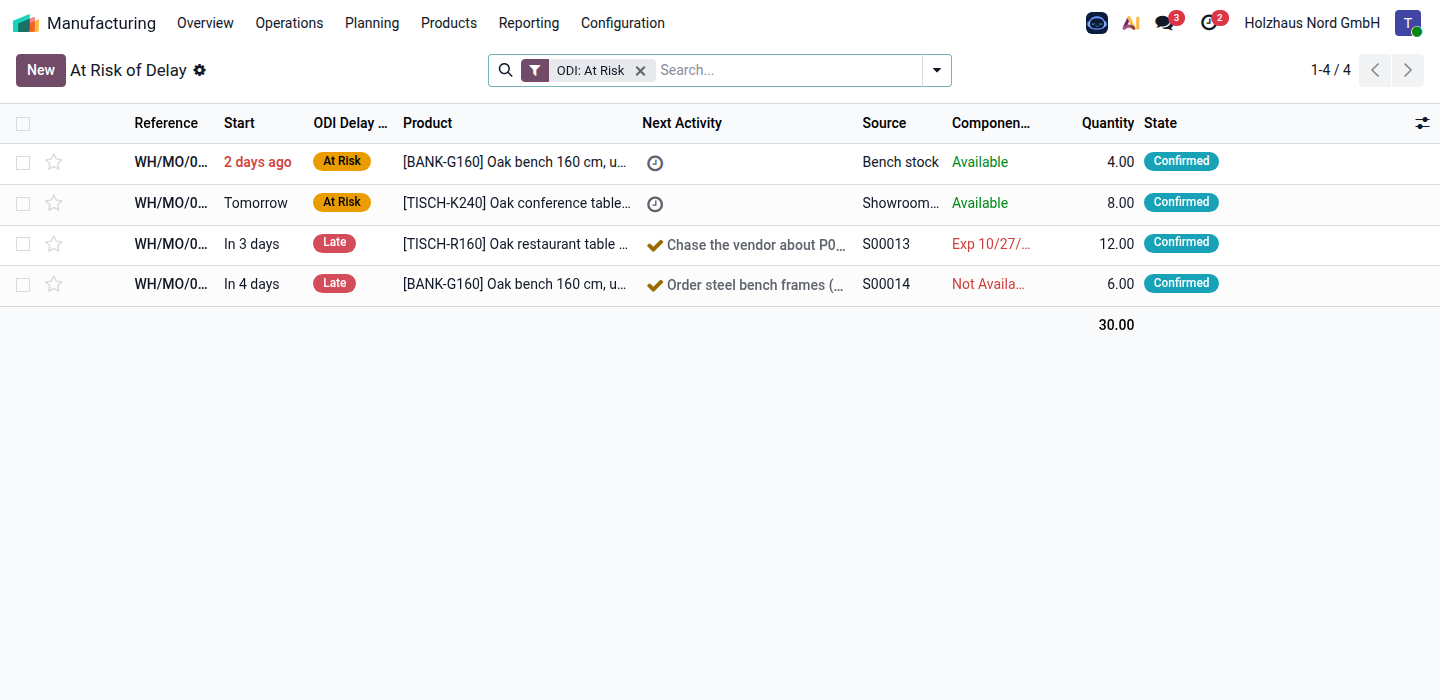
Task: Open the Planning menu
Action: 372,23
